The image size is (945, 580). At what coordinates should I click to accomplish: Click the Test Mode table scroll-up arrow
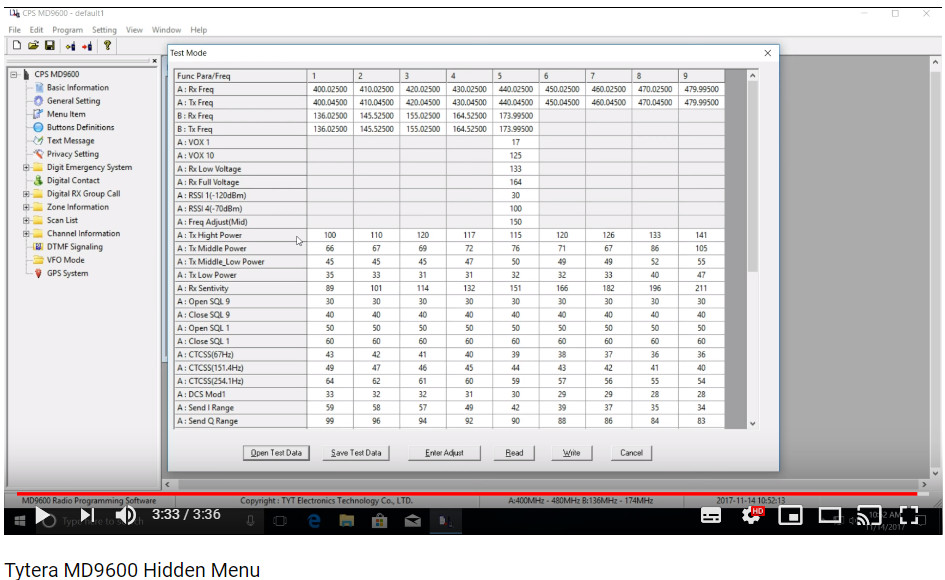[752, 75]
